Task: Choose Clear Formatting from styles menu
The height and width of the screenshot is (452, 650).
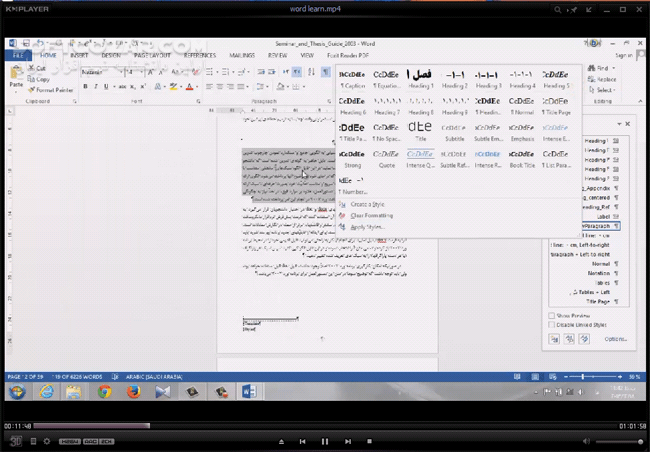Action: [371, 215]
